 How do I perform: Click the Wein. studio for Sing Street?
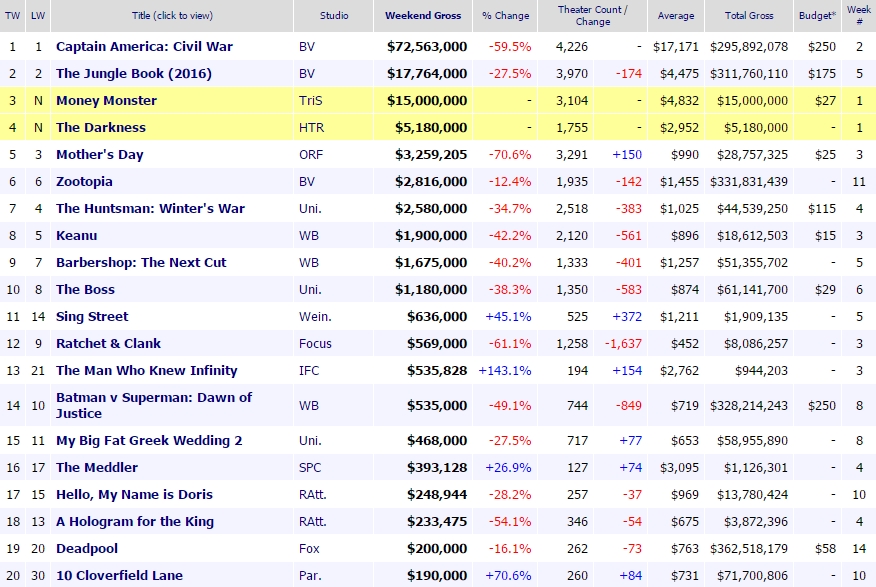315,317
